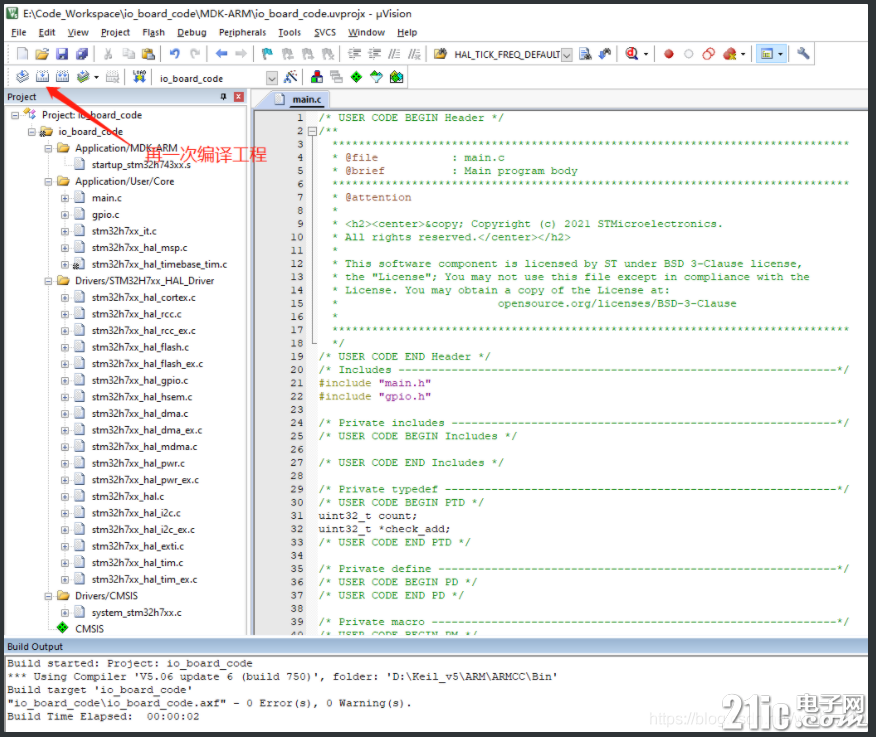Select stm32h7xx_it.c in the project tree
Viewport: 876px width, 737px height.
tap(124, 231)
